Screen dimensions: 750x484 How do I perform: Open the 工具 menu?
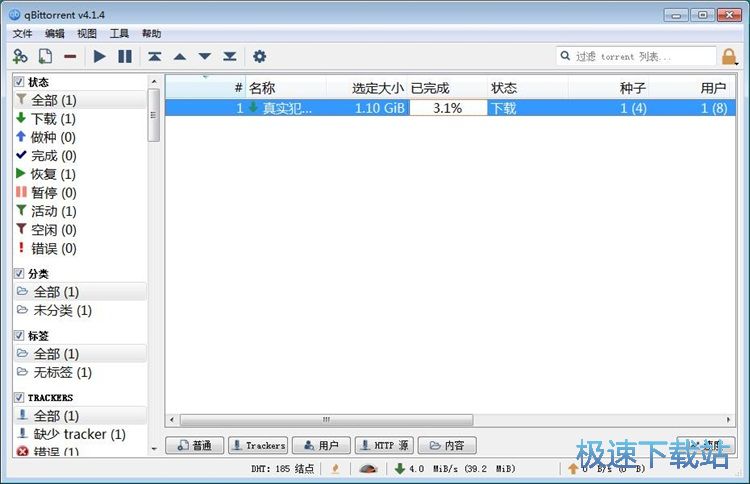119,33
